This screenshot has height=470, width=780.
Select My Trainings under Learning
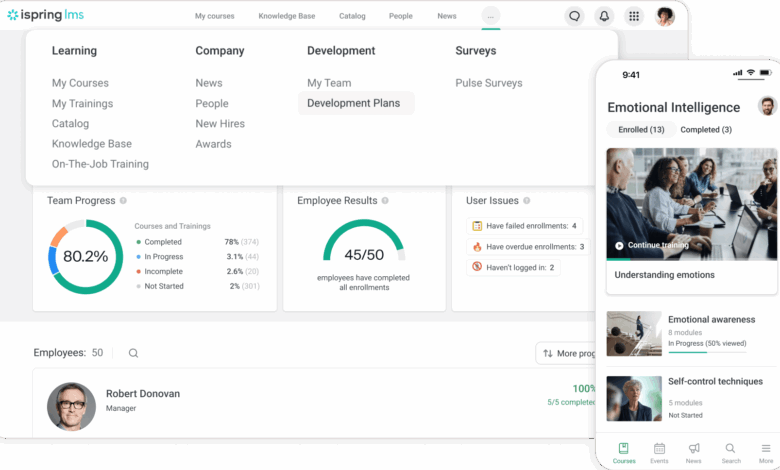click(83, 103)
